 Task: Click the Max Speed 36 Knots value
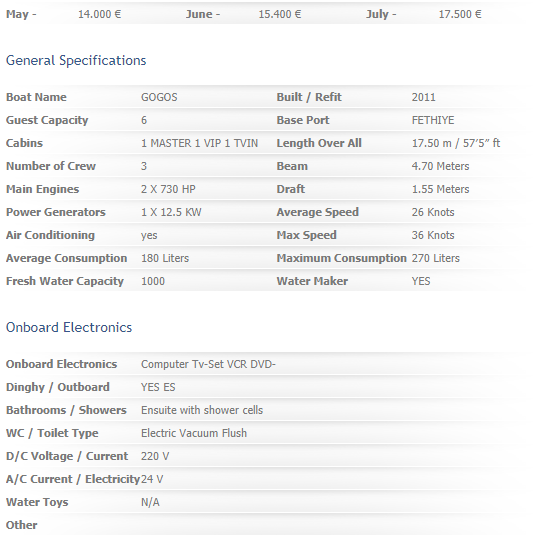(x=433, y=235)
